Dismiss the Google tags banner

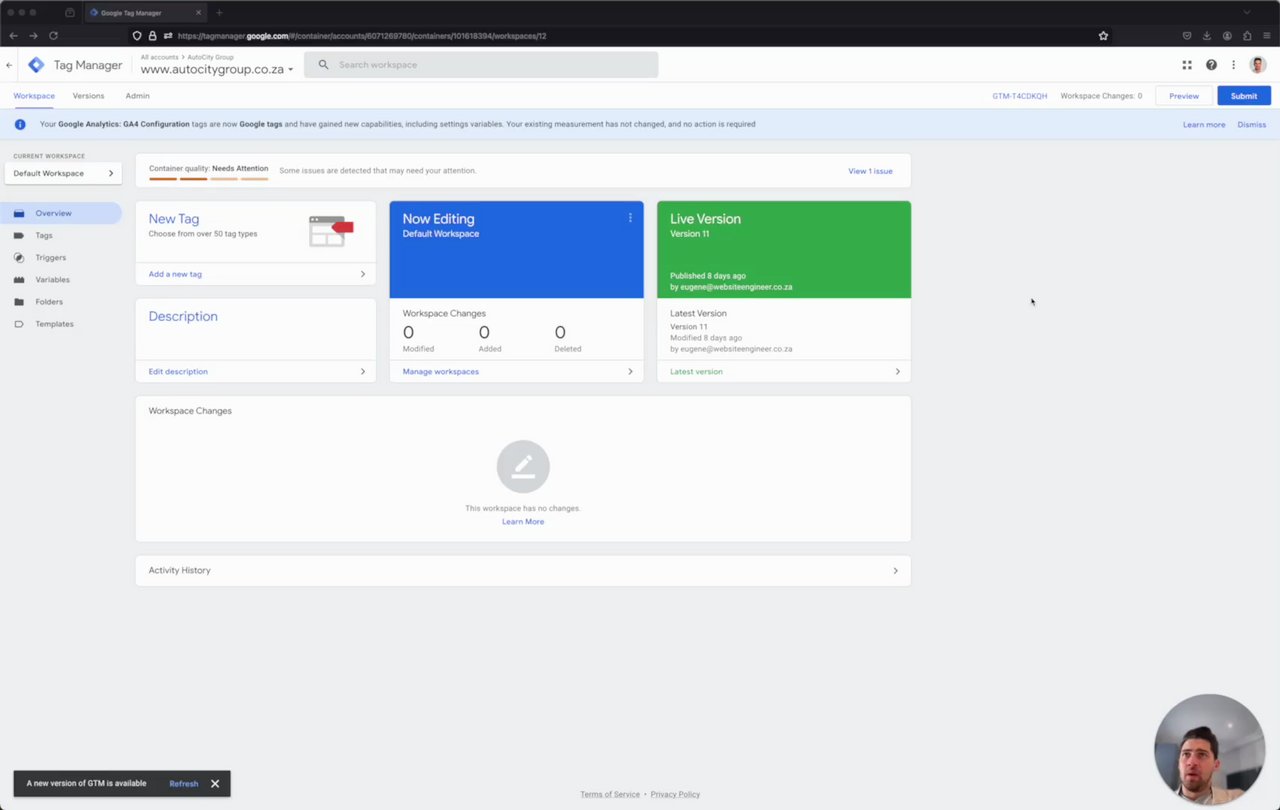(x=1252, y=125)
